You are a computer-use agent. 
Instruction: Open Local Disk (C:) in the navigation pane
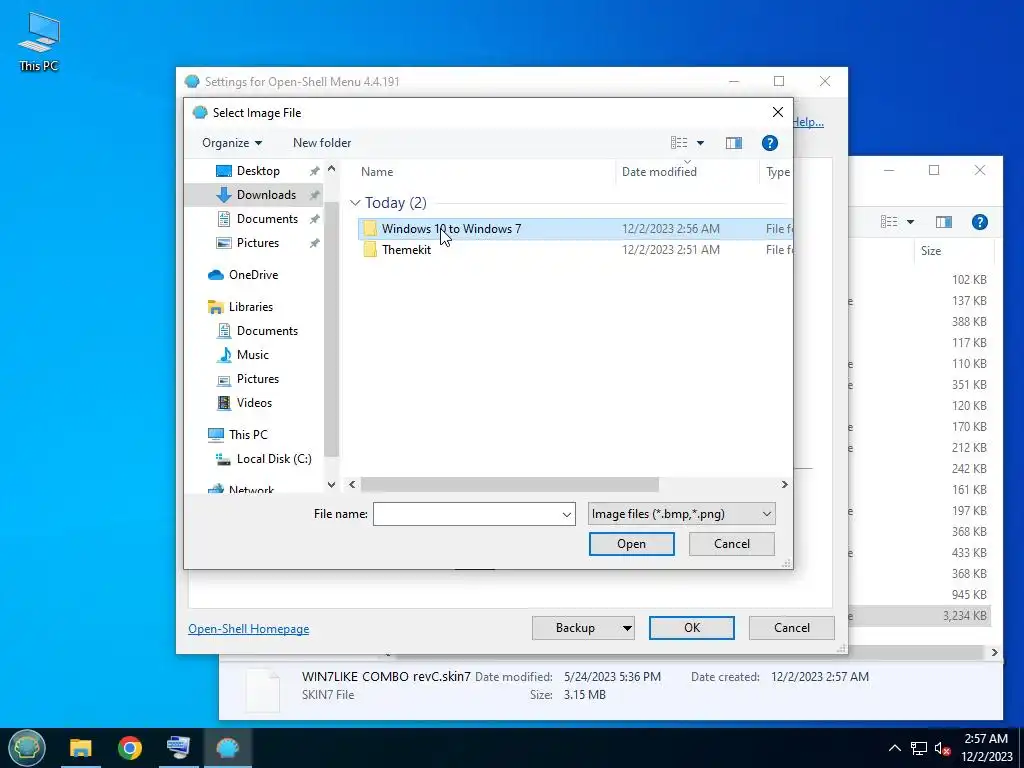274,459
